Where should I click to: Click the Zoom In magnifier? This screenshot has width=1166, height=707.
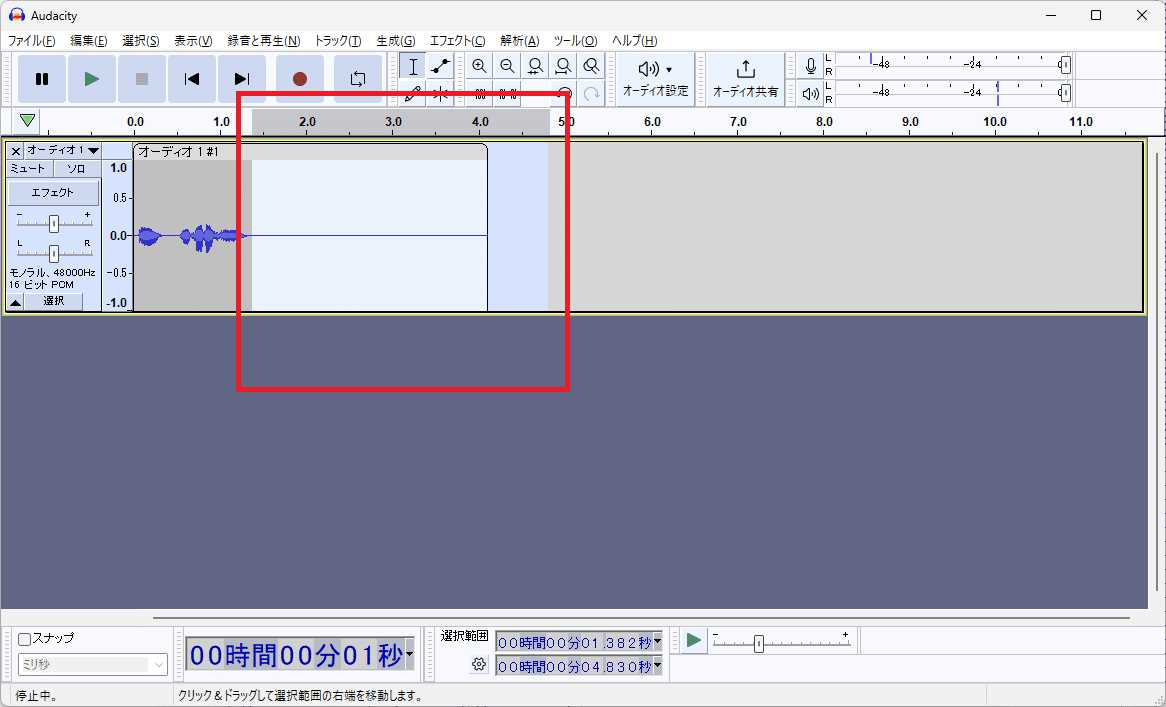(x=480, y=66)
